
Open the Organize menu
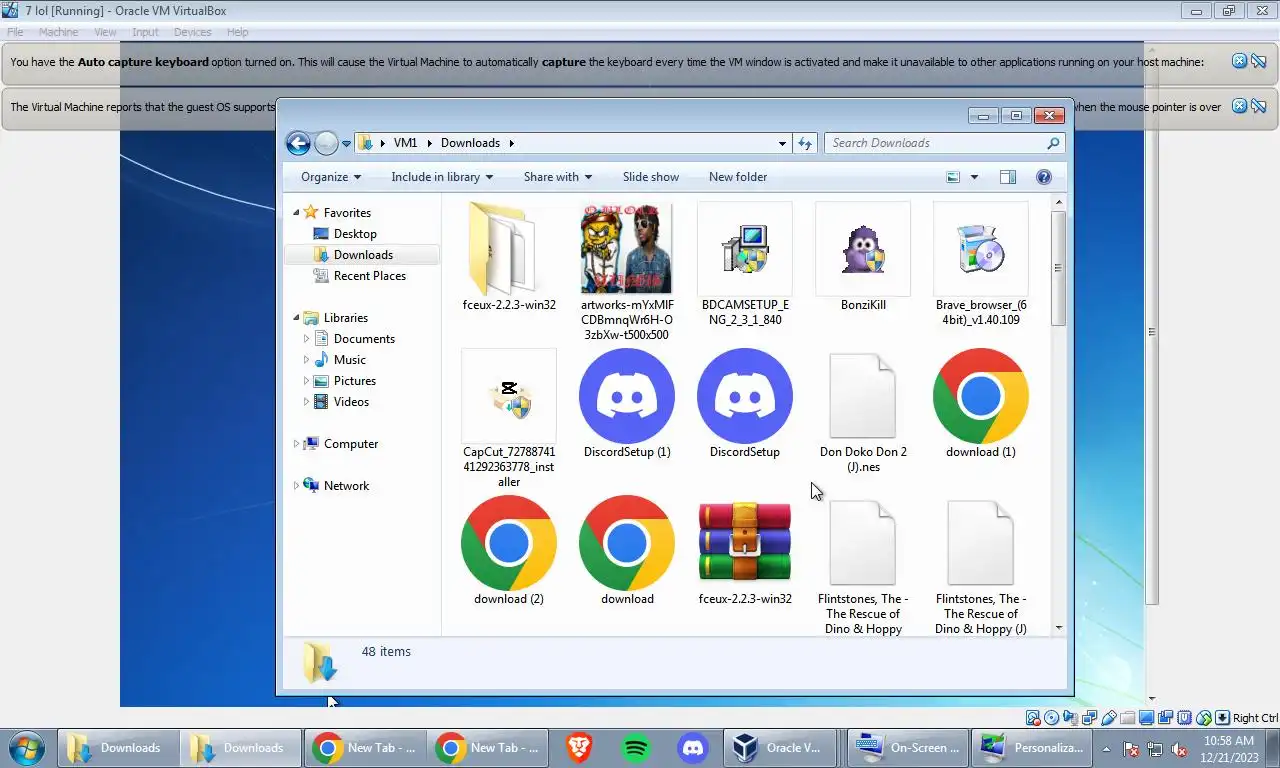click(x=331, y=177)
